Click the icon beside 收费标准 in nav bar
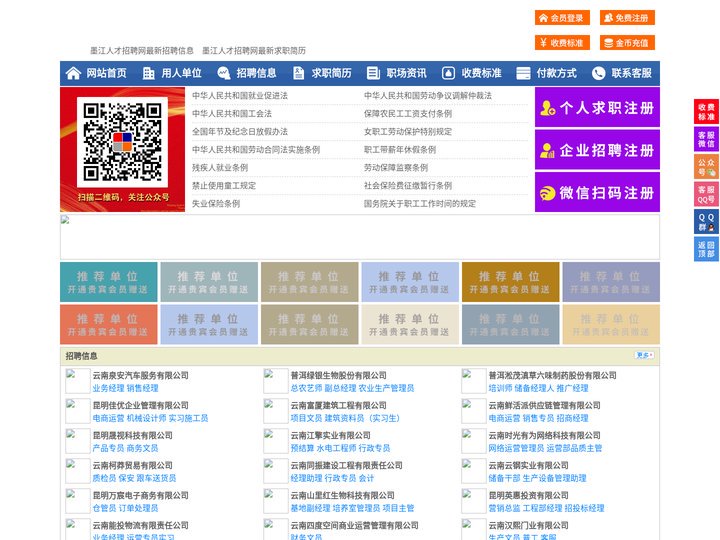 (448, 73)
